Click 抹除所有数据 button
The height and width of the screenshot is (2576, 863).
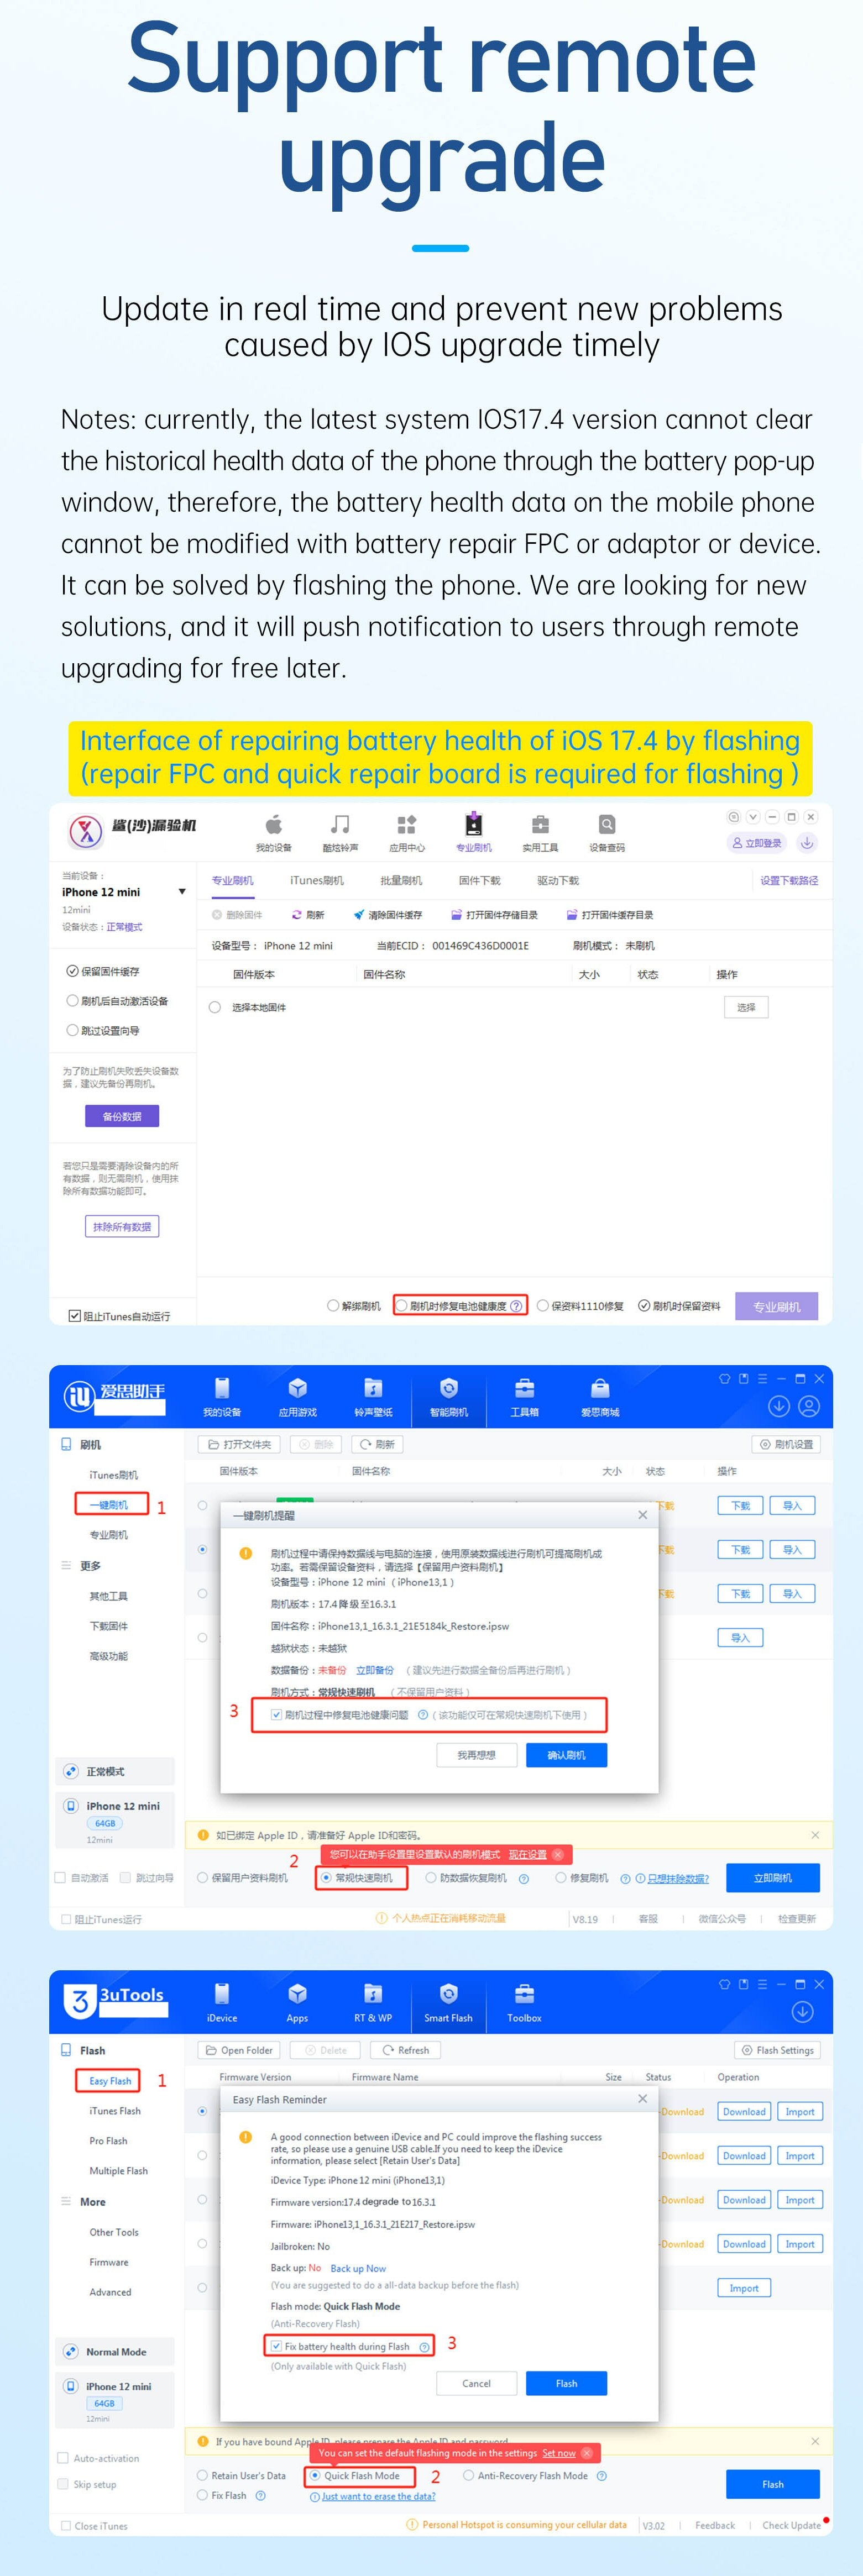coord(122,1226)
